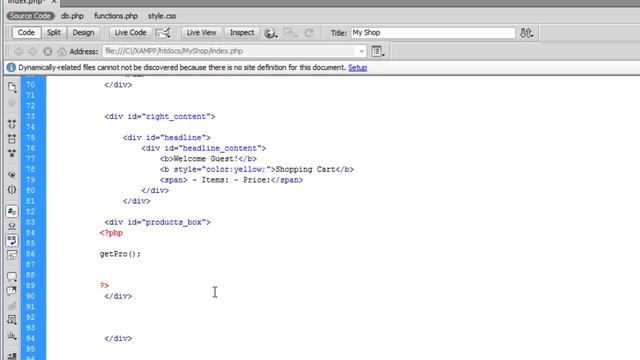This screenshot has height=360, width=640.
Task: Click the closing ?> PHP tag
Action: tap(104, 285)
